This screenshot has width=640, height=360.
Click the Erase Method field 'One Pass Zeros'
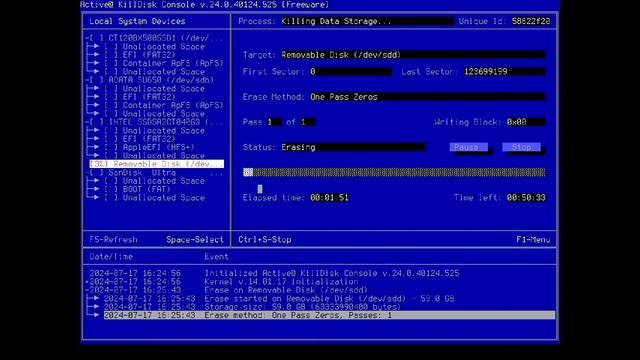428,97
